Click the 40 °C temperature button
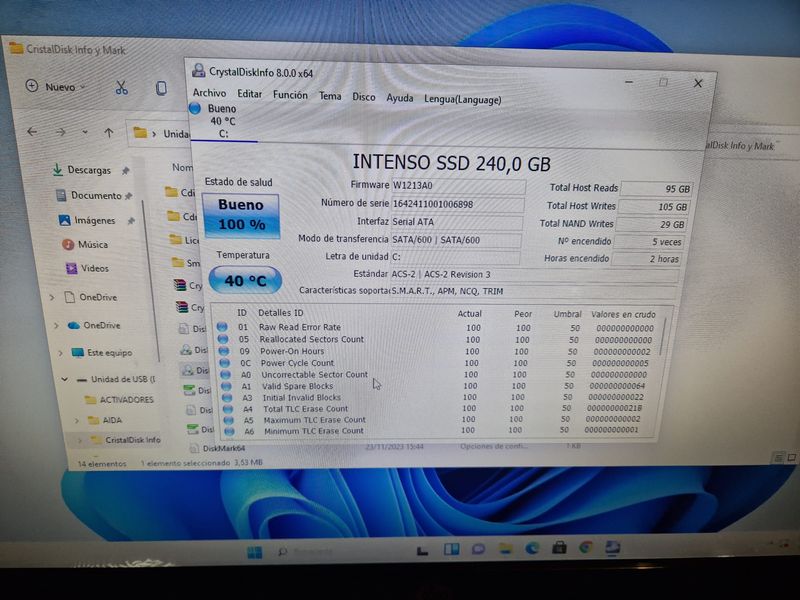800x600 pixels. click(x=245, y=280)
